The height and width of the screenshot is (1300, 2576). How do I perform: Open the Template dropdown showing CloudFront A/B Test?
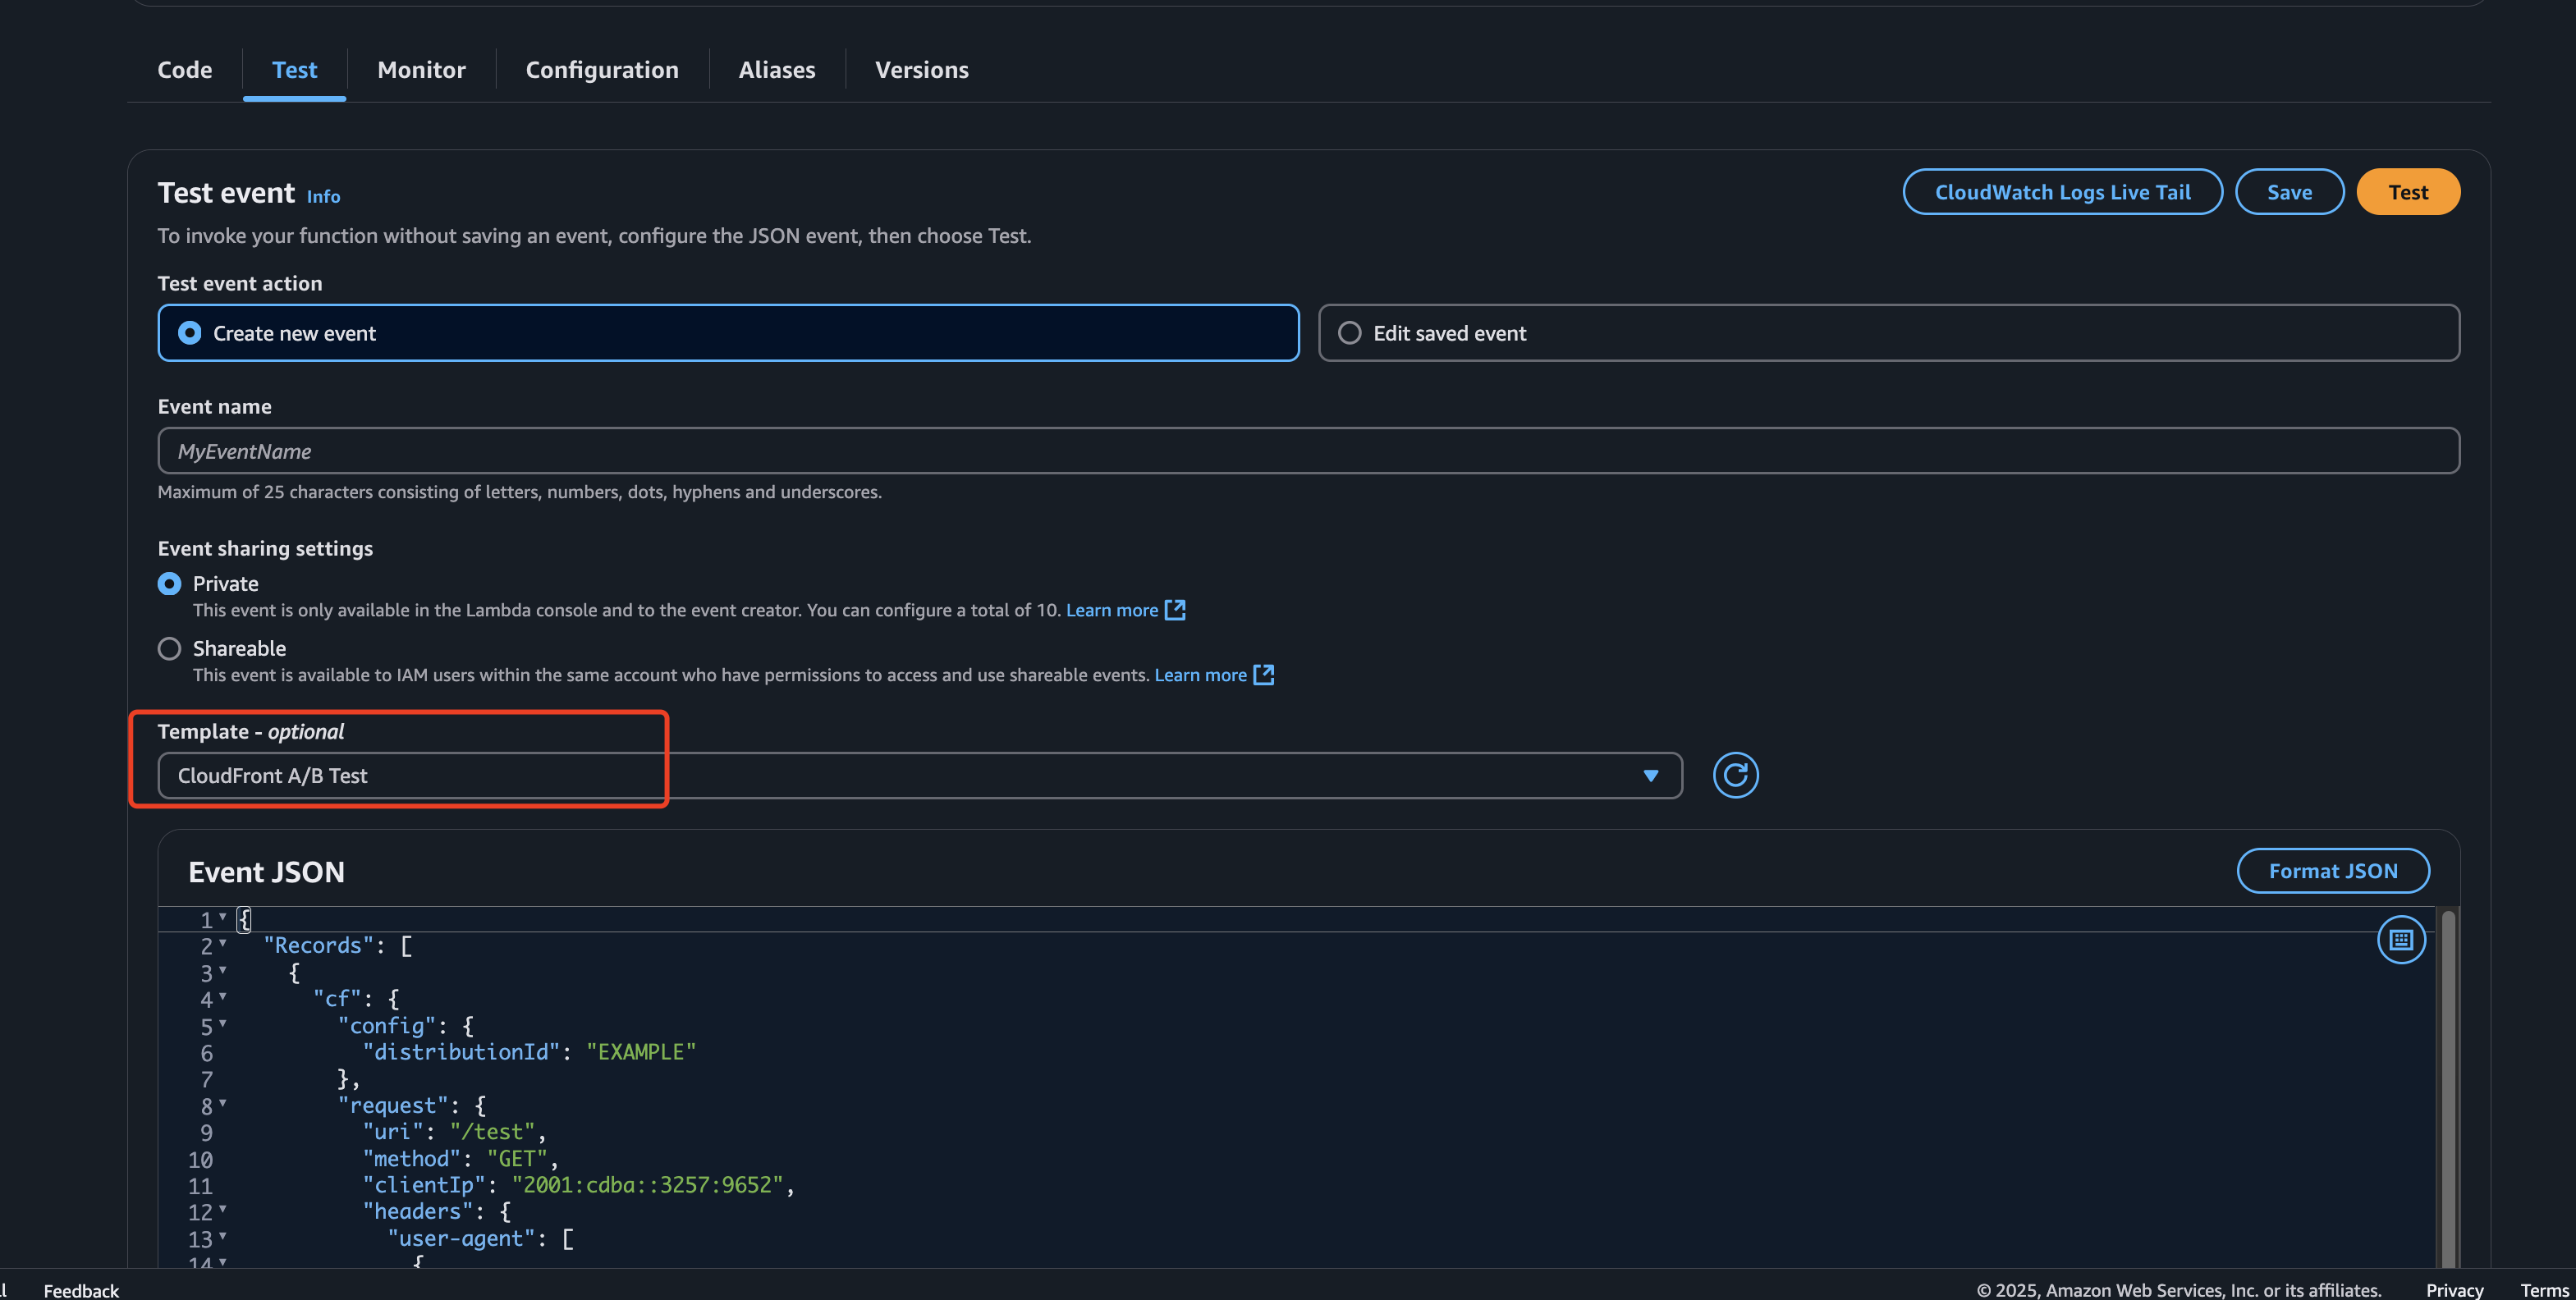919,775
